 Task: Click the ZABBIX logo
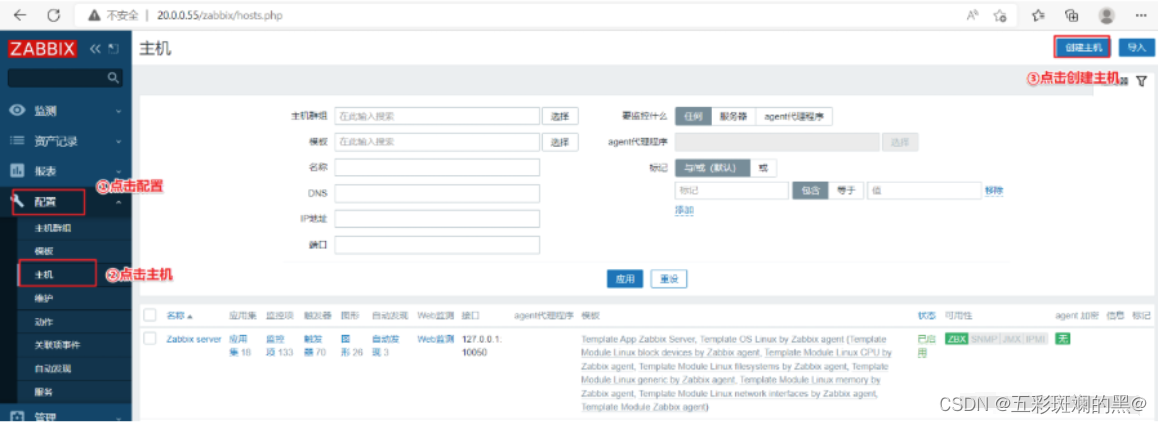(x=42, y=49)
